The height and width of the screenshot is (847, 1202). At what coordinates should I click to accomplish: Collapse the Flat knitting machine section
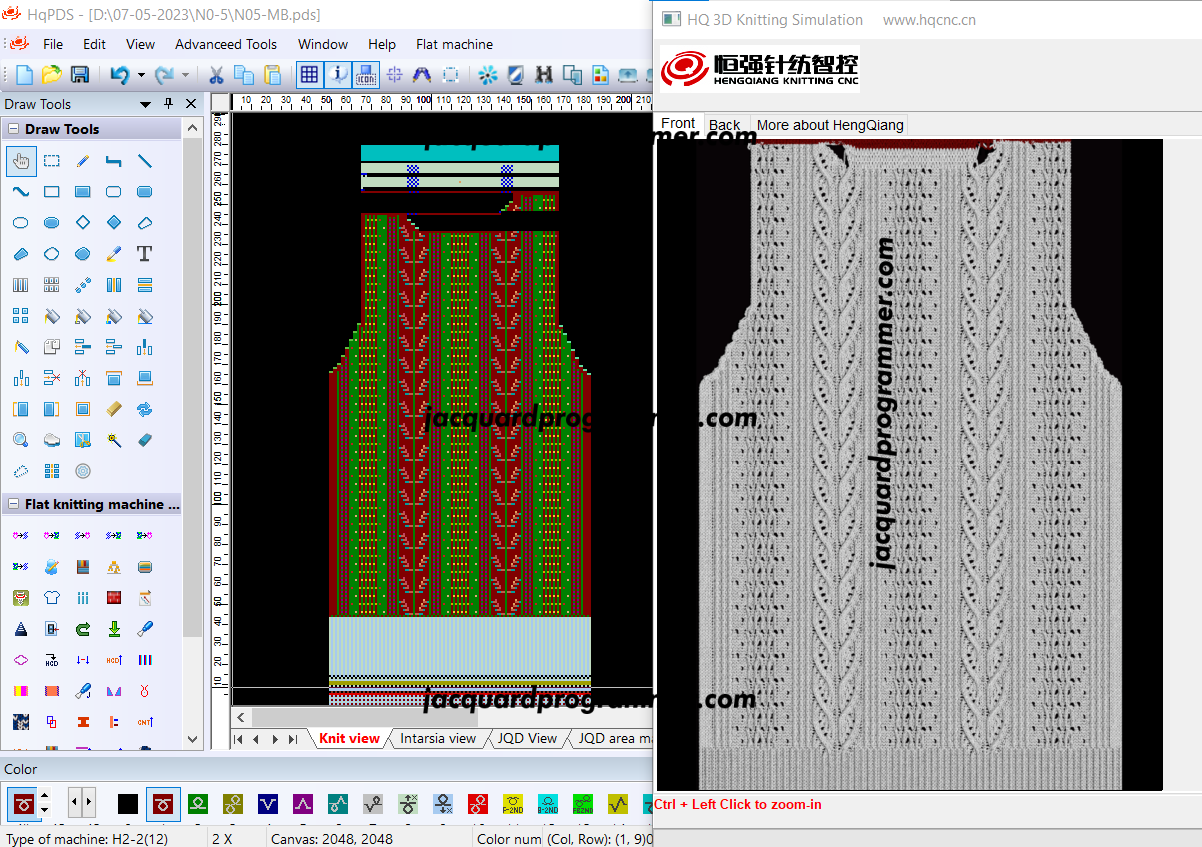pos(14,505)
